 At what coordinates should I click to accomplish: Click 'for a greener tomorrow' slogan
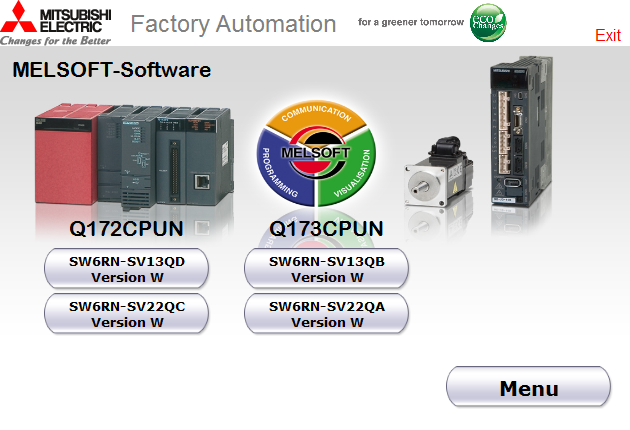[411, 22]
